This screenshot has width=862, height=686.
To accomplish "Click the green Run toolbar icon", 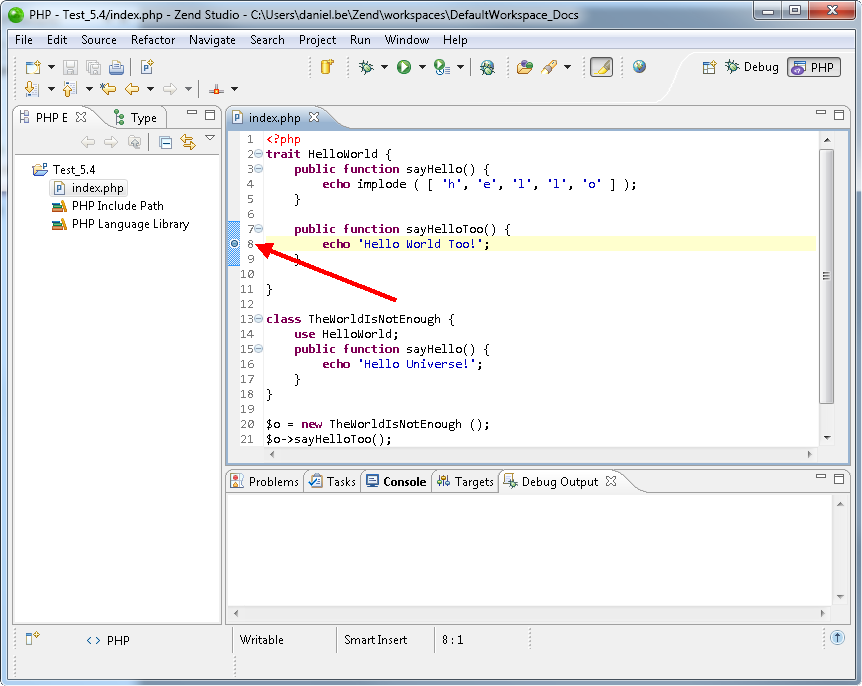I will [x=404, y=67].
